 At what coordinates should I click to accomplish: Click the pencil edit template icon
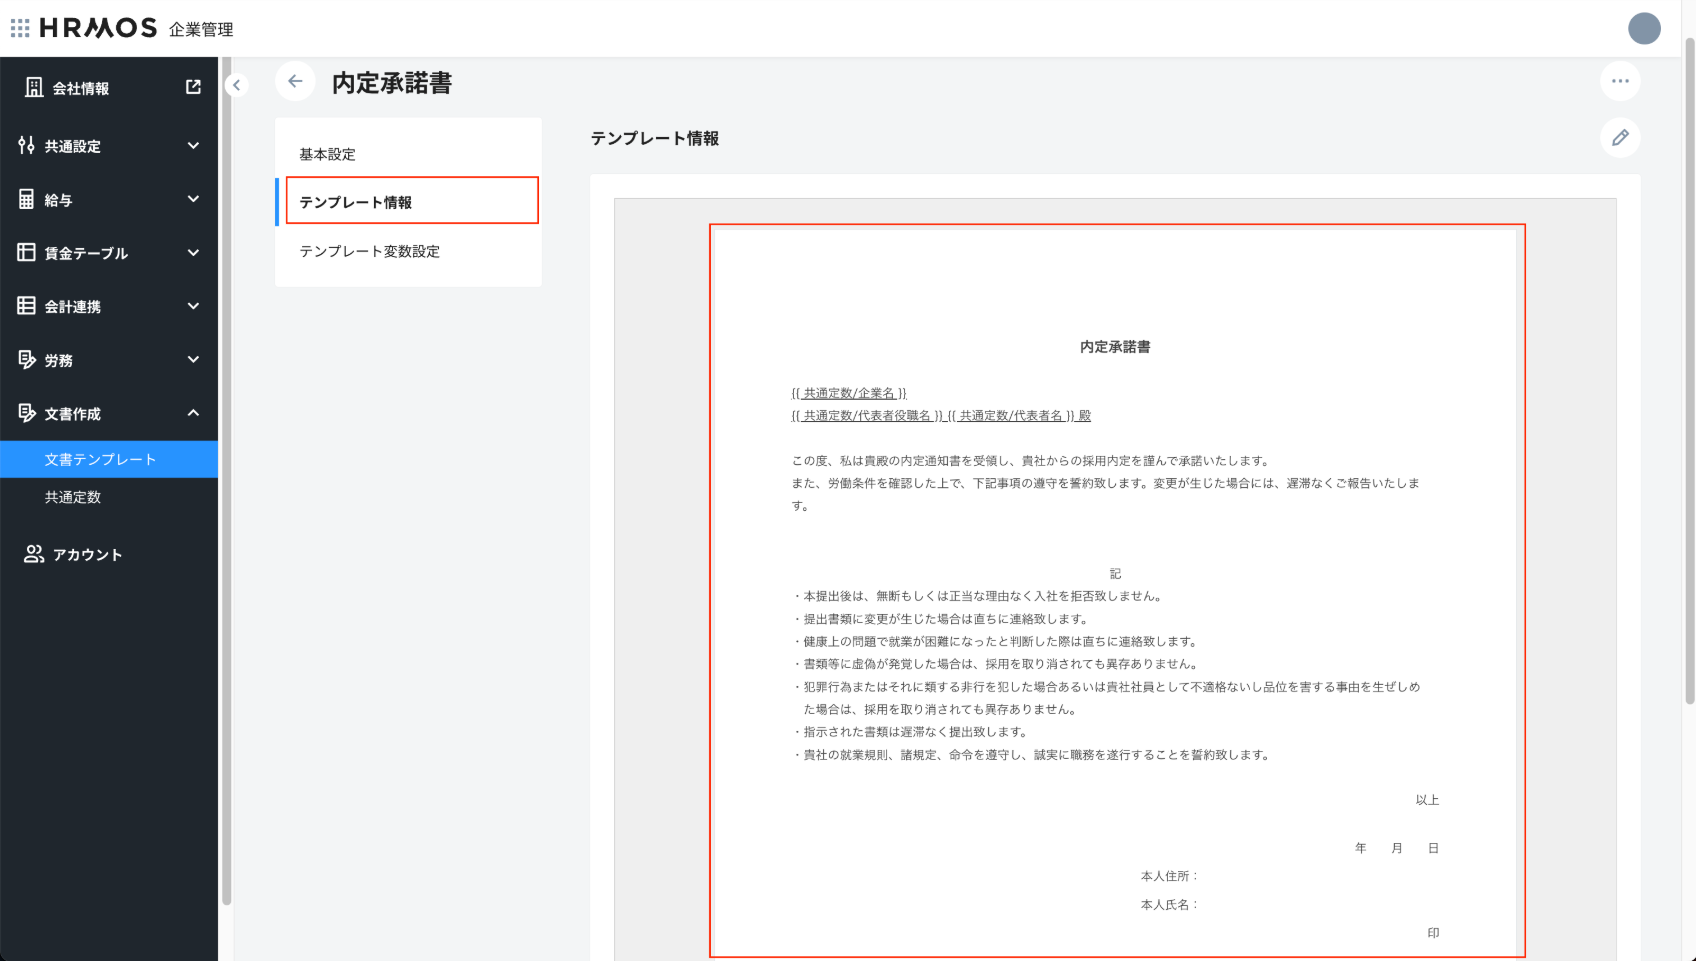[x=1619, y=138]
